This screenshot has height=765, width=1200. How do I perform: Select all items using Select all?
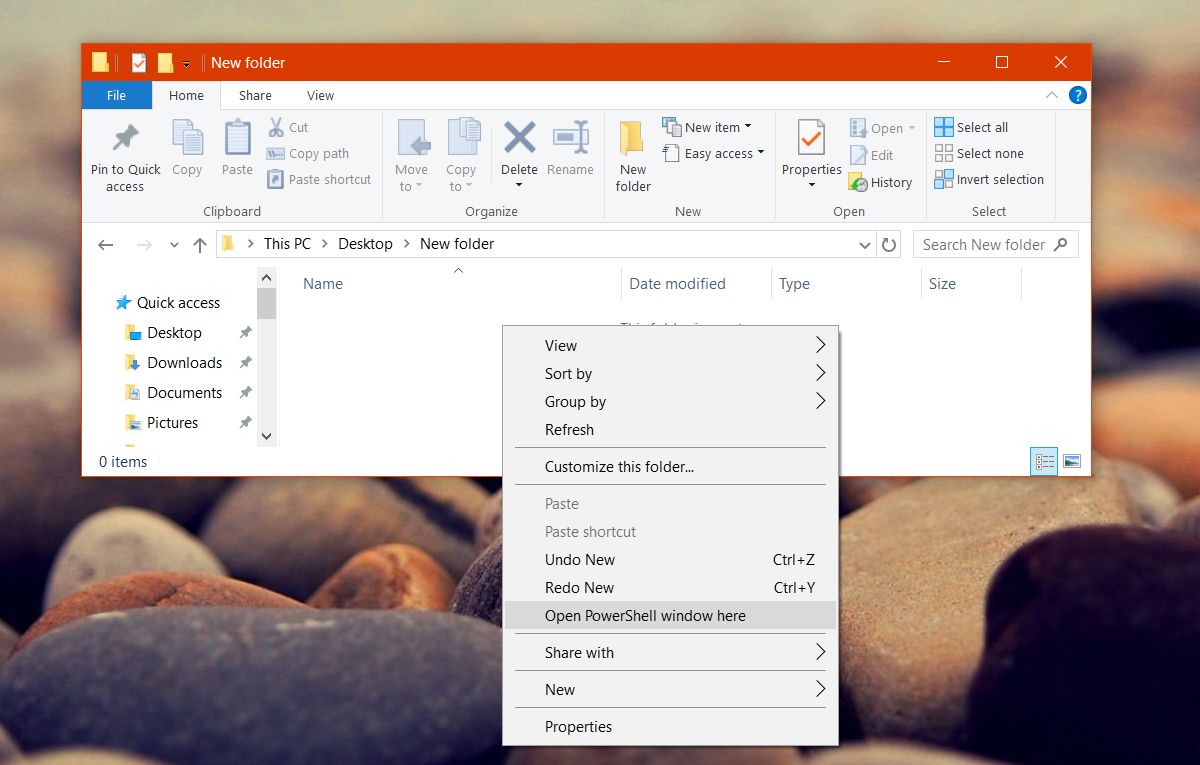tap(972, 126)
